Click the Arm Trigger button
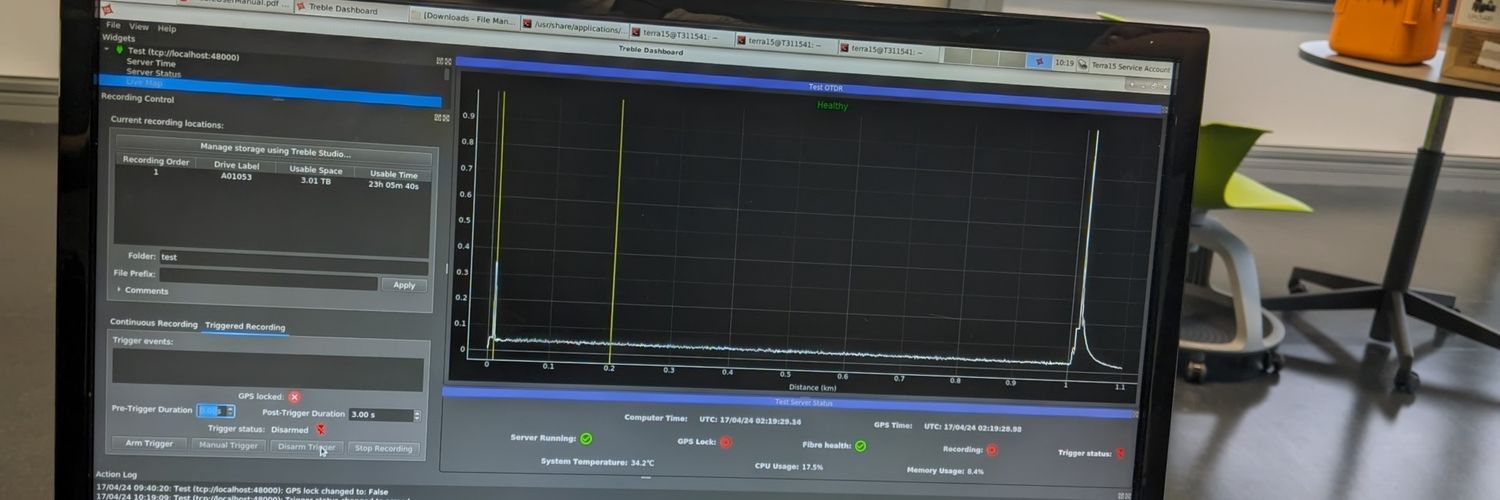The height and width of the screenshot is (500, 1500). pos(149,443)
